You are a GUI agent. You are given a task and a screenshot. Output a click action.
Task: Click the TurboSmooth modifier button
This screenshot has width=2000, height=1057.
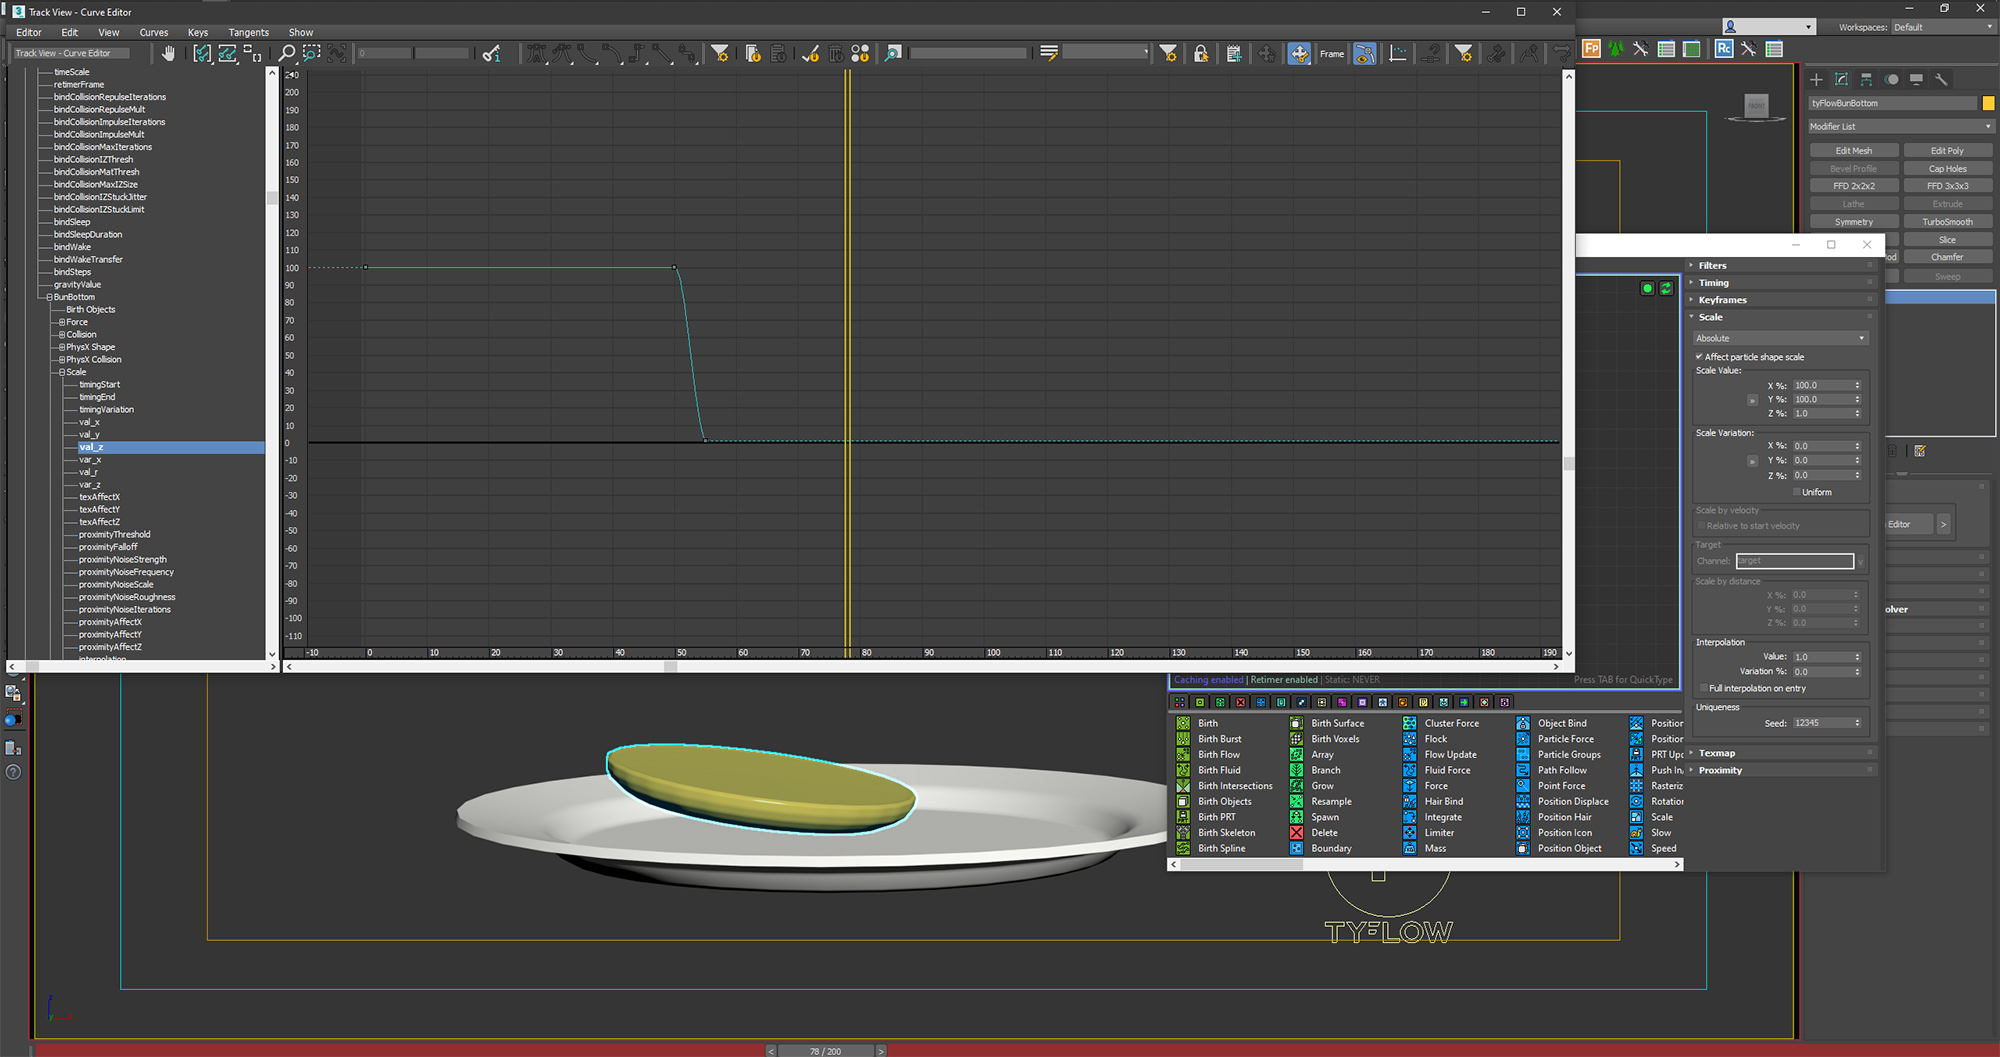[x=1947, y=222]
